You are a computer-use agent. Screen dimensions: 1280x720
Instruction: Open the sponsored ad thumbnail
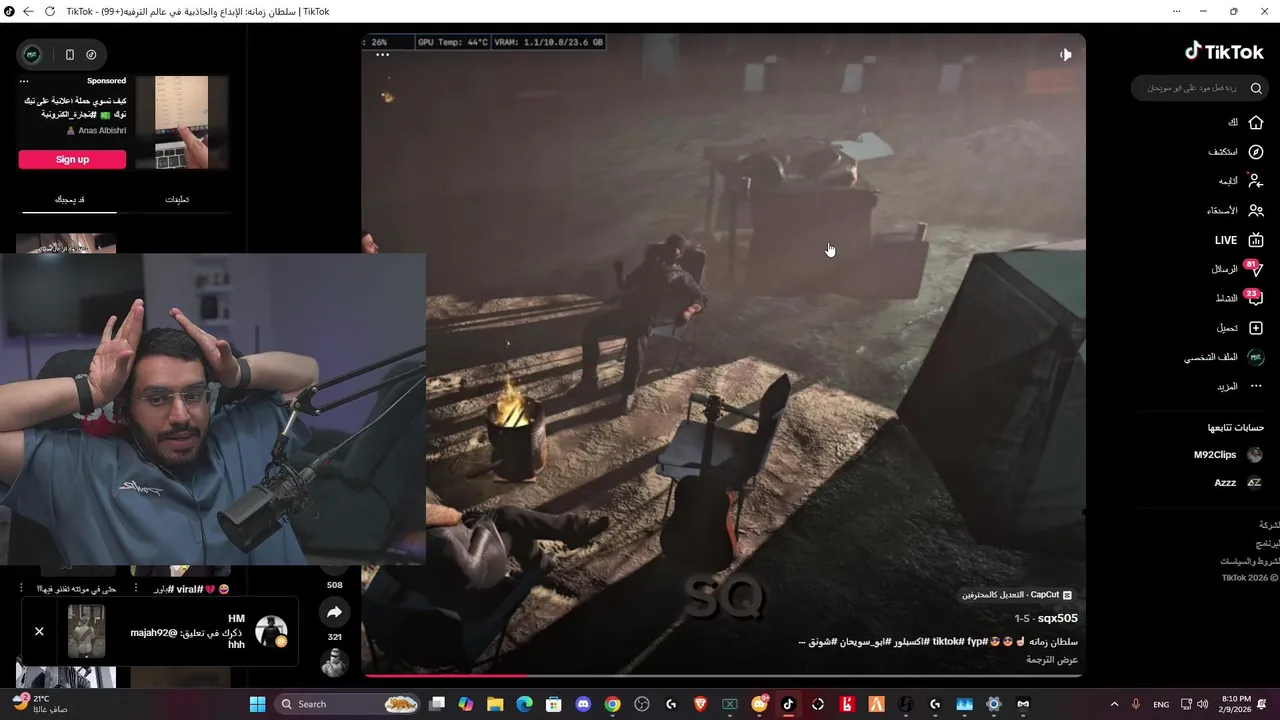(181, 122)
